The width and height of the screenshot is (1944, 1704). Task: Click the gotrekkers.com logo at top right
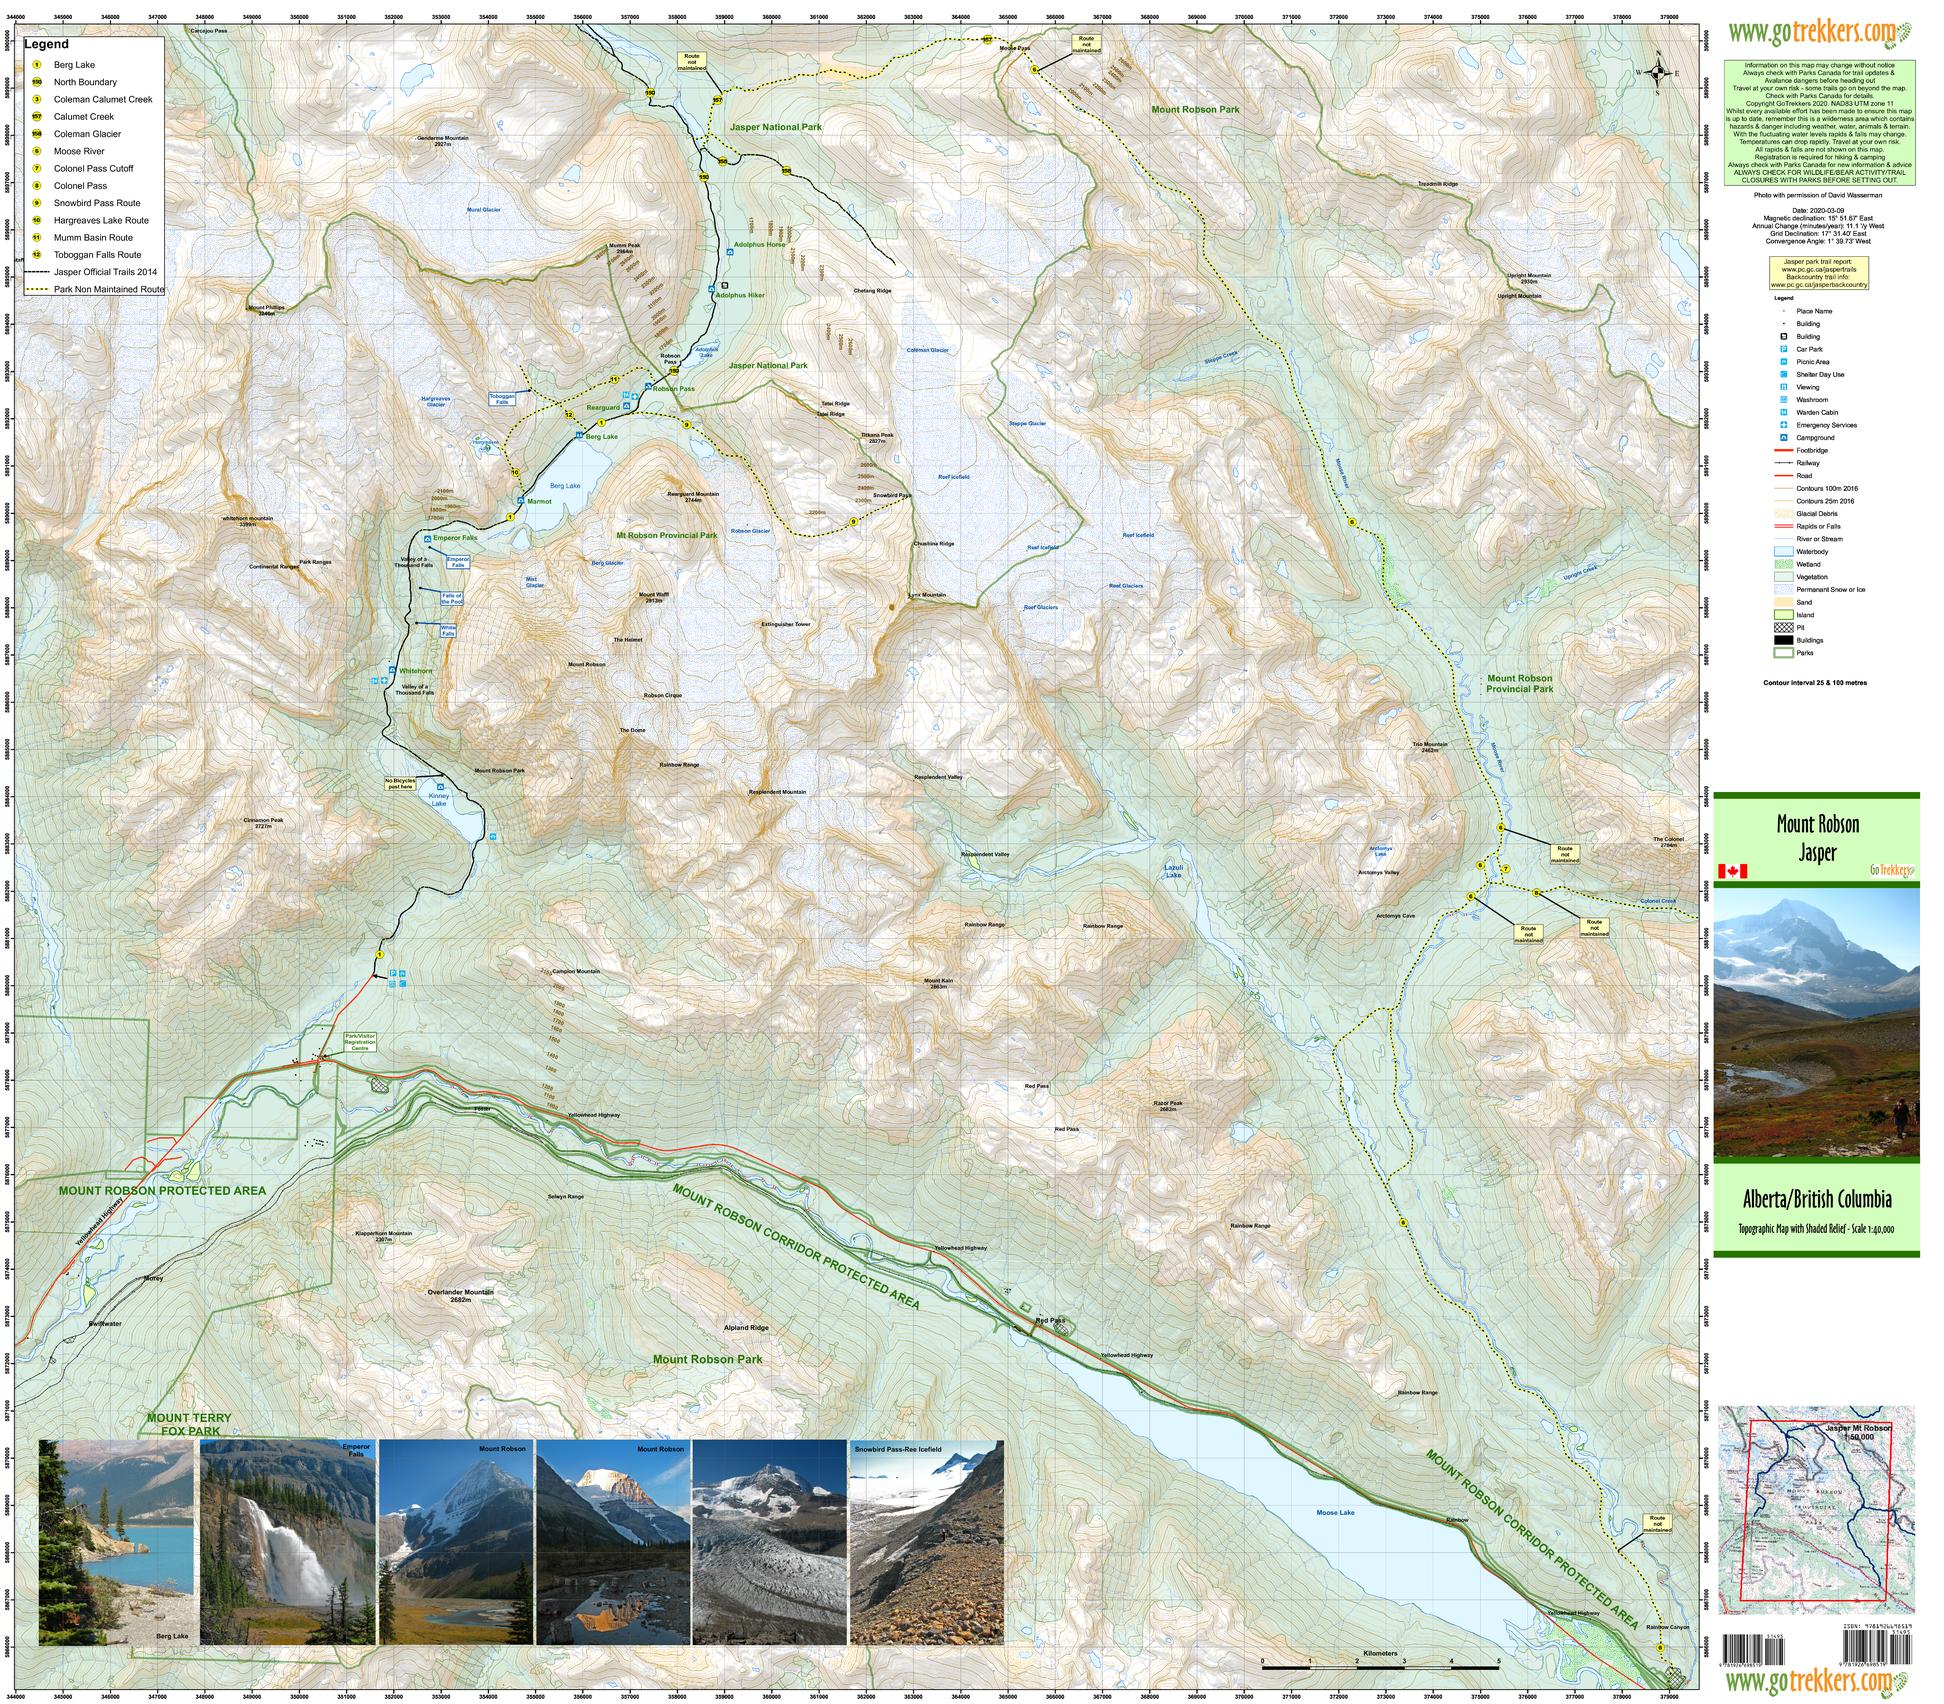pos(1813,33)
